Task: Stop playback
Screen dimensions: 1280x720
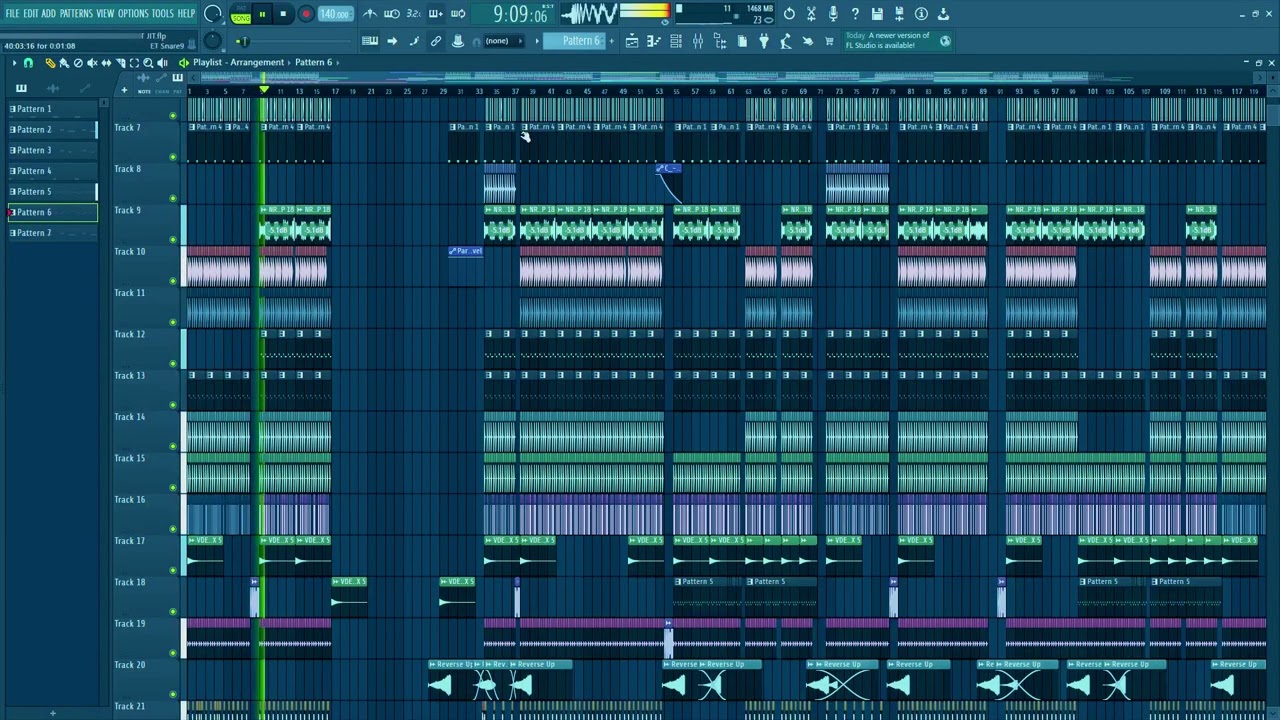Action: [284, 14]
